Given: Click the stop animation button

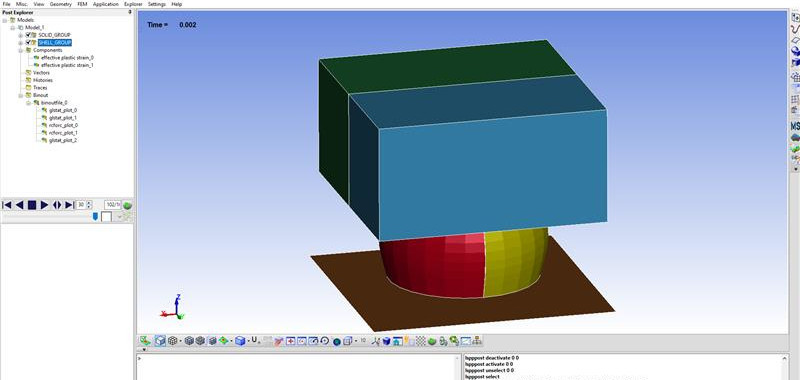Looking at the screenshot, I should tap(32, 205).
